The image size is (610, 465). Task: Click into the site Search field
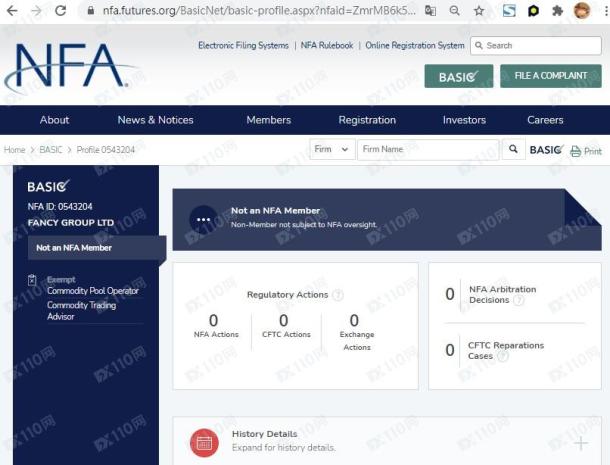click(536, 46)
